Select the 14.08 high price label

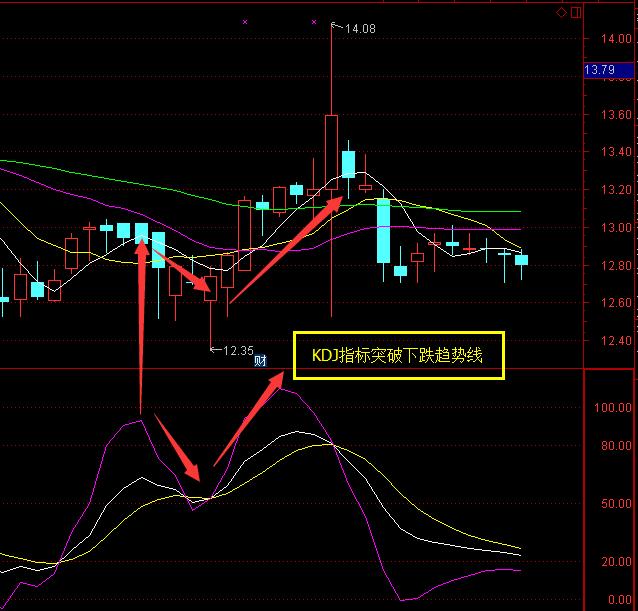tap(360, 29)
